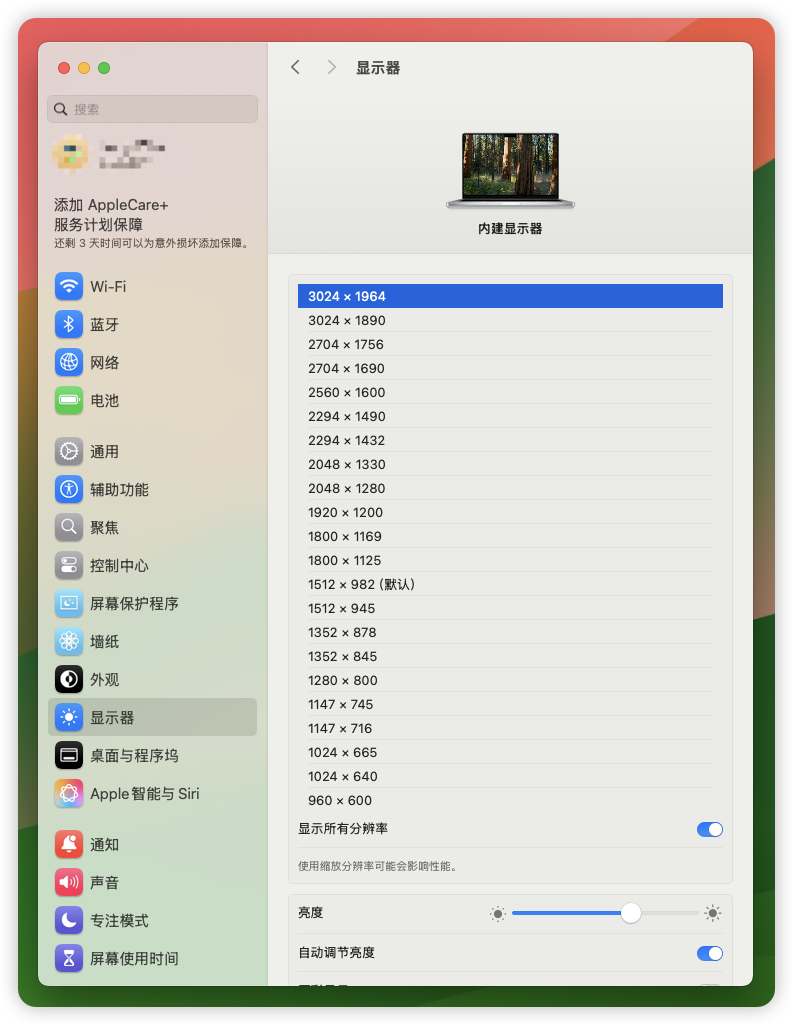This screenshot has height=1025, width=793.
Task: Go back with the left chevron
Action: [295, 67]
